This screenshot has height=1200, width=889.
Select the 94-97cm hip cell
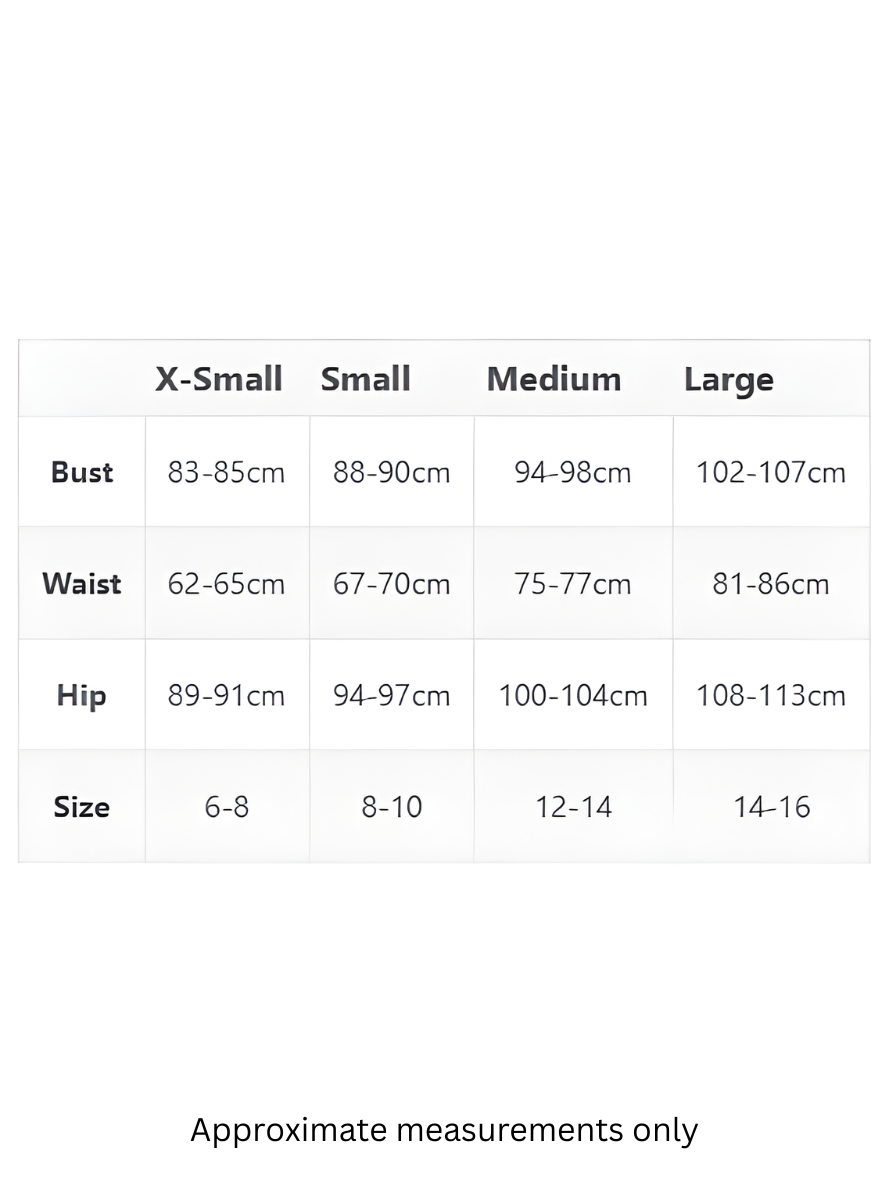pos(391,695)
